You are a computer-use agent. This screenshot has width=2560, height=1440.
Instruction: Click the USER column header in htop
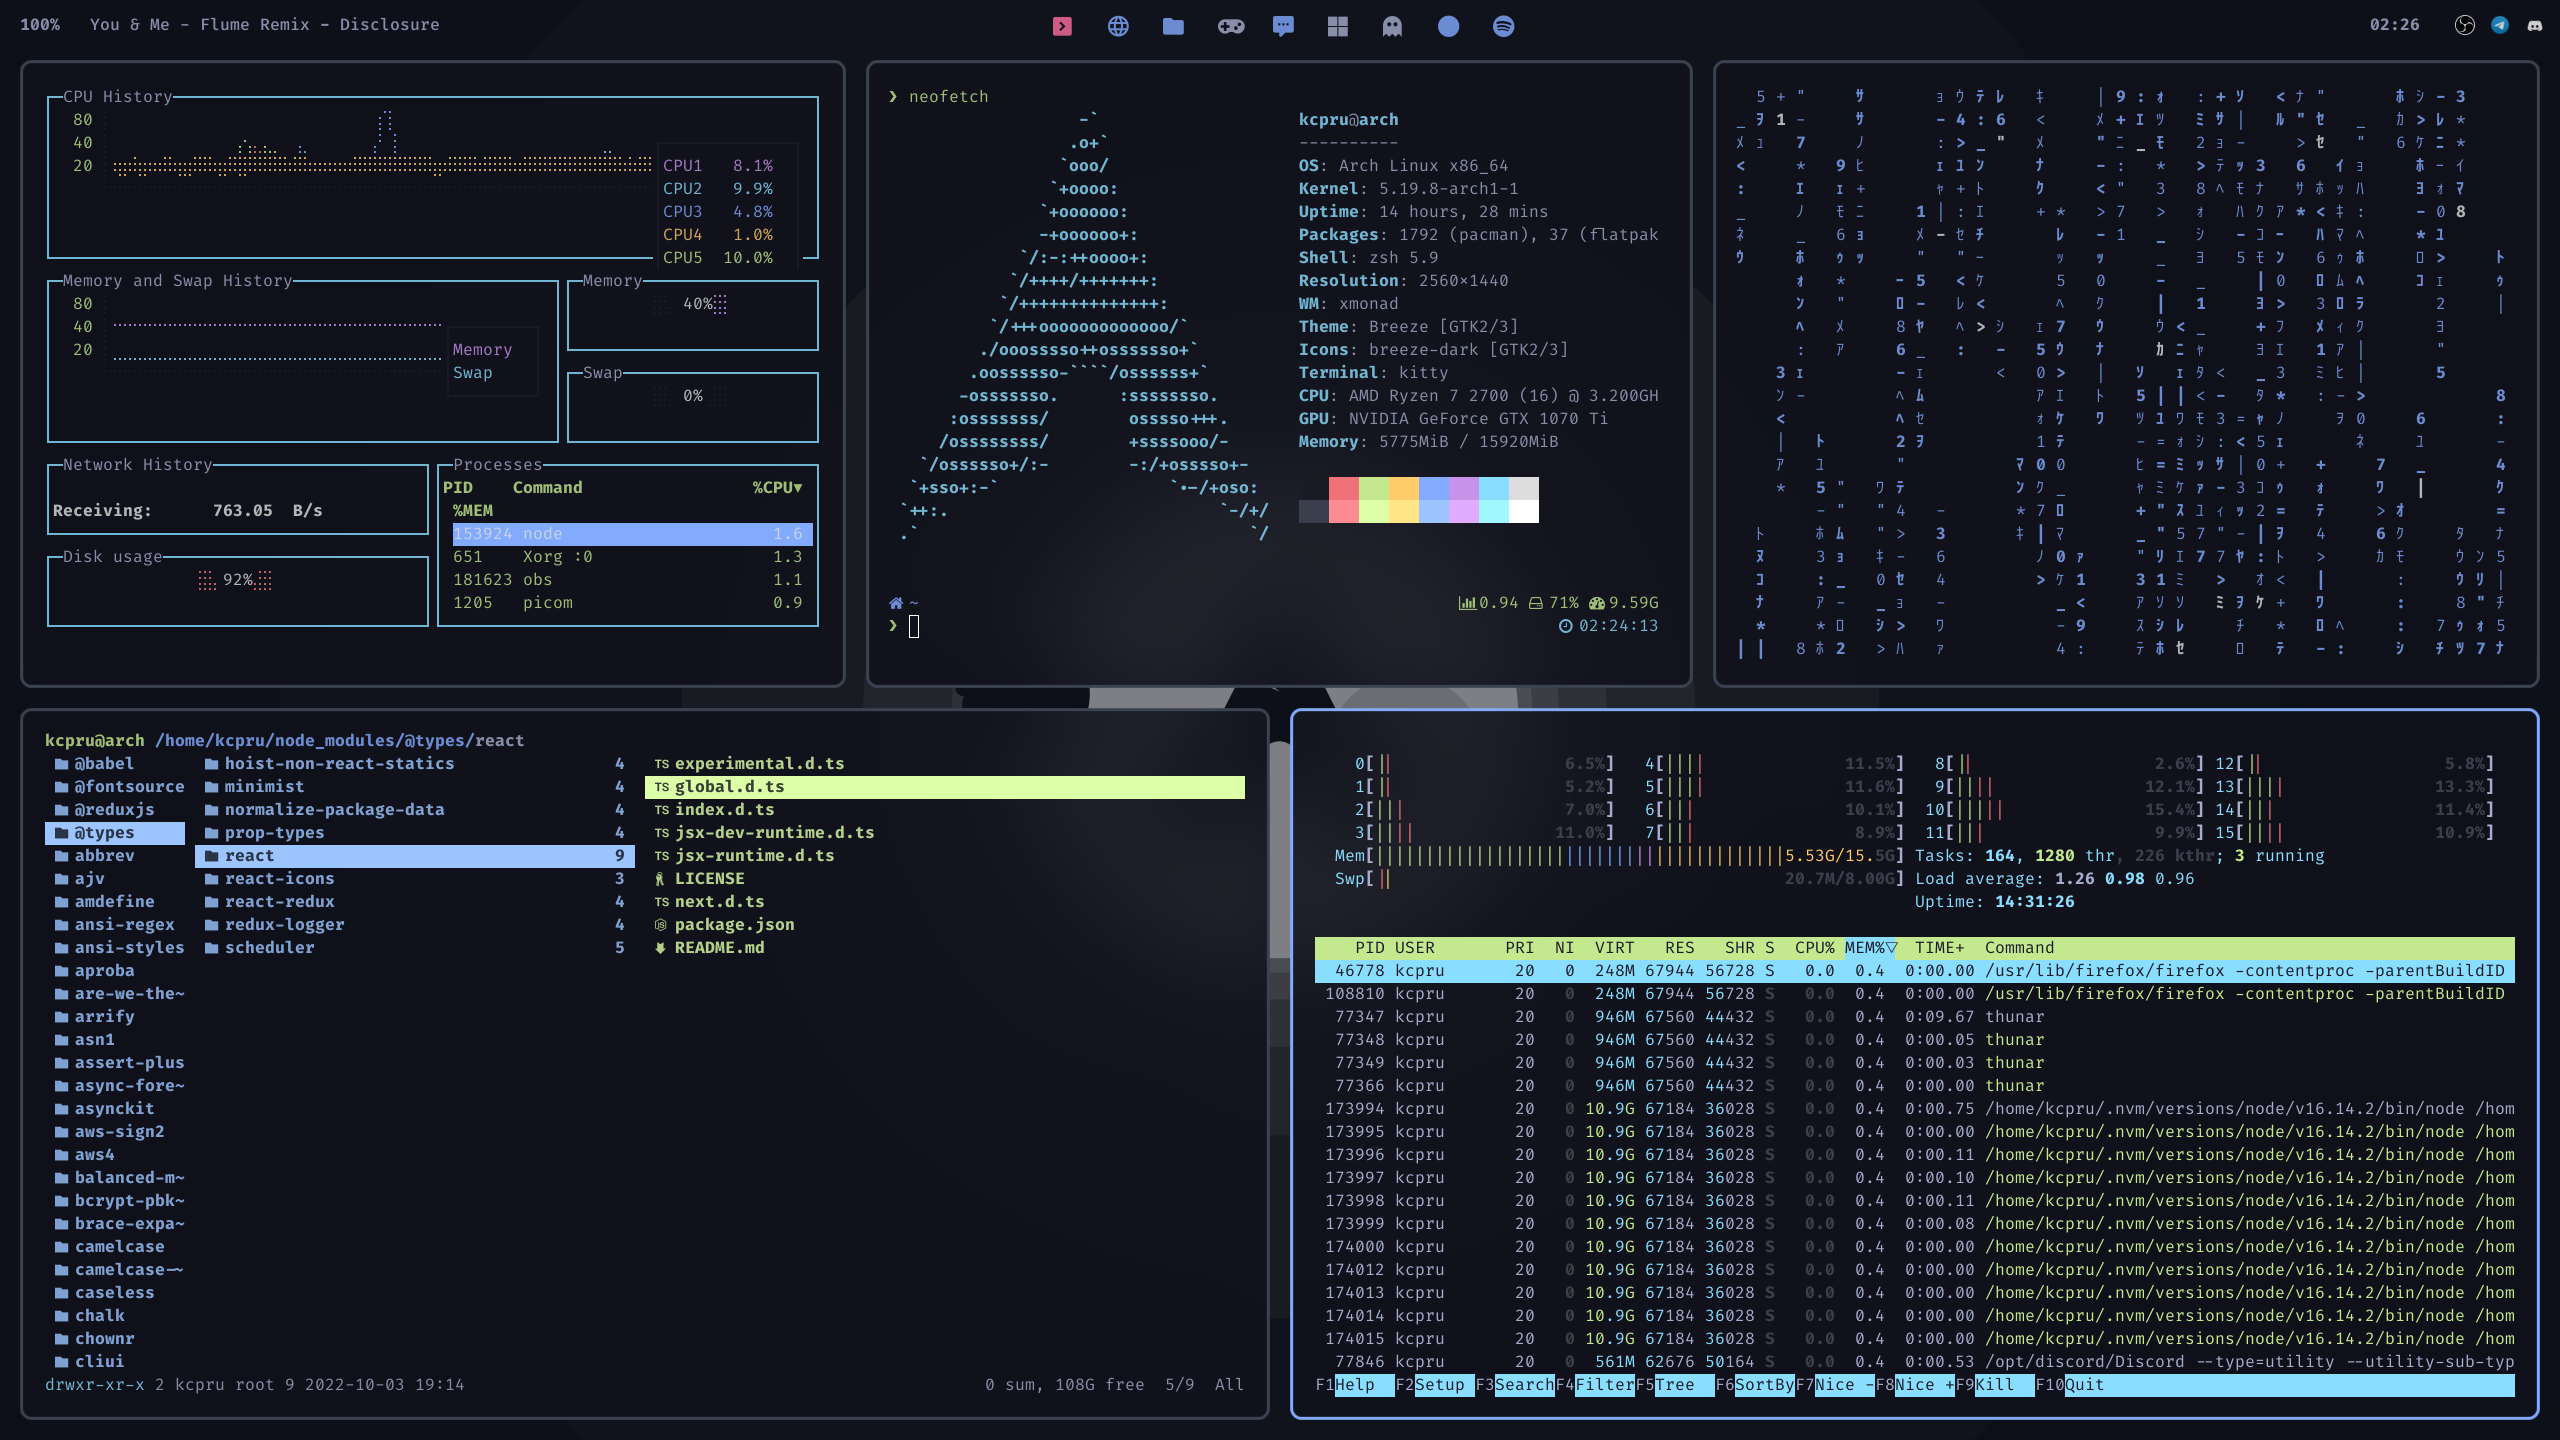tap(1414, 948)
